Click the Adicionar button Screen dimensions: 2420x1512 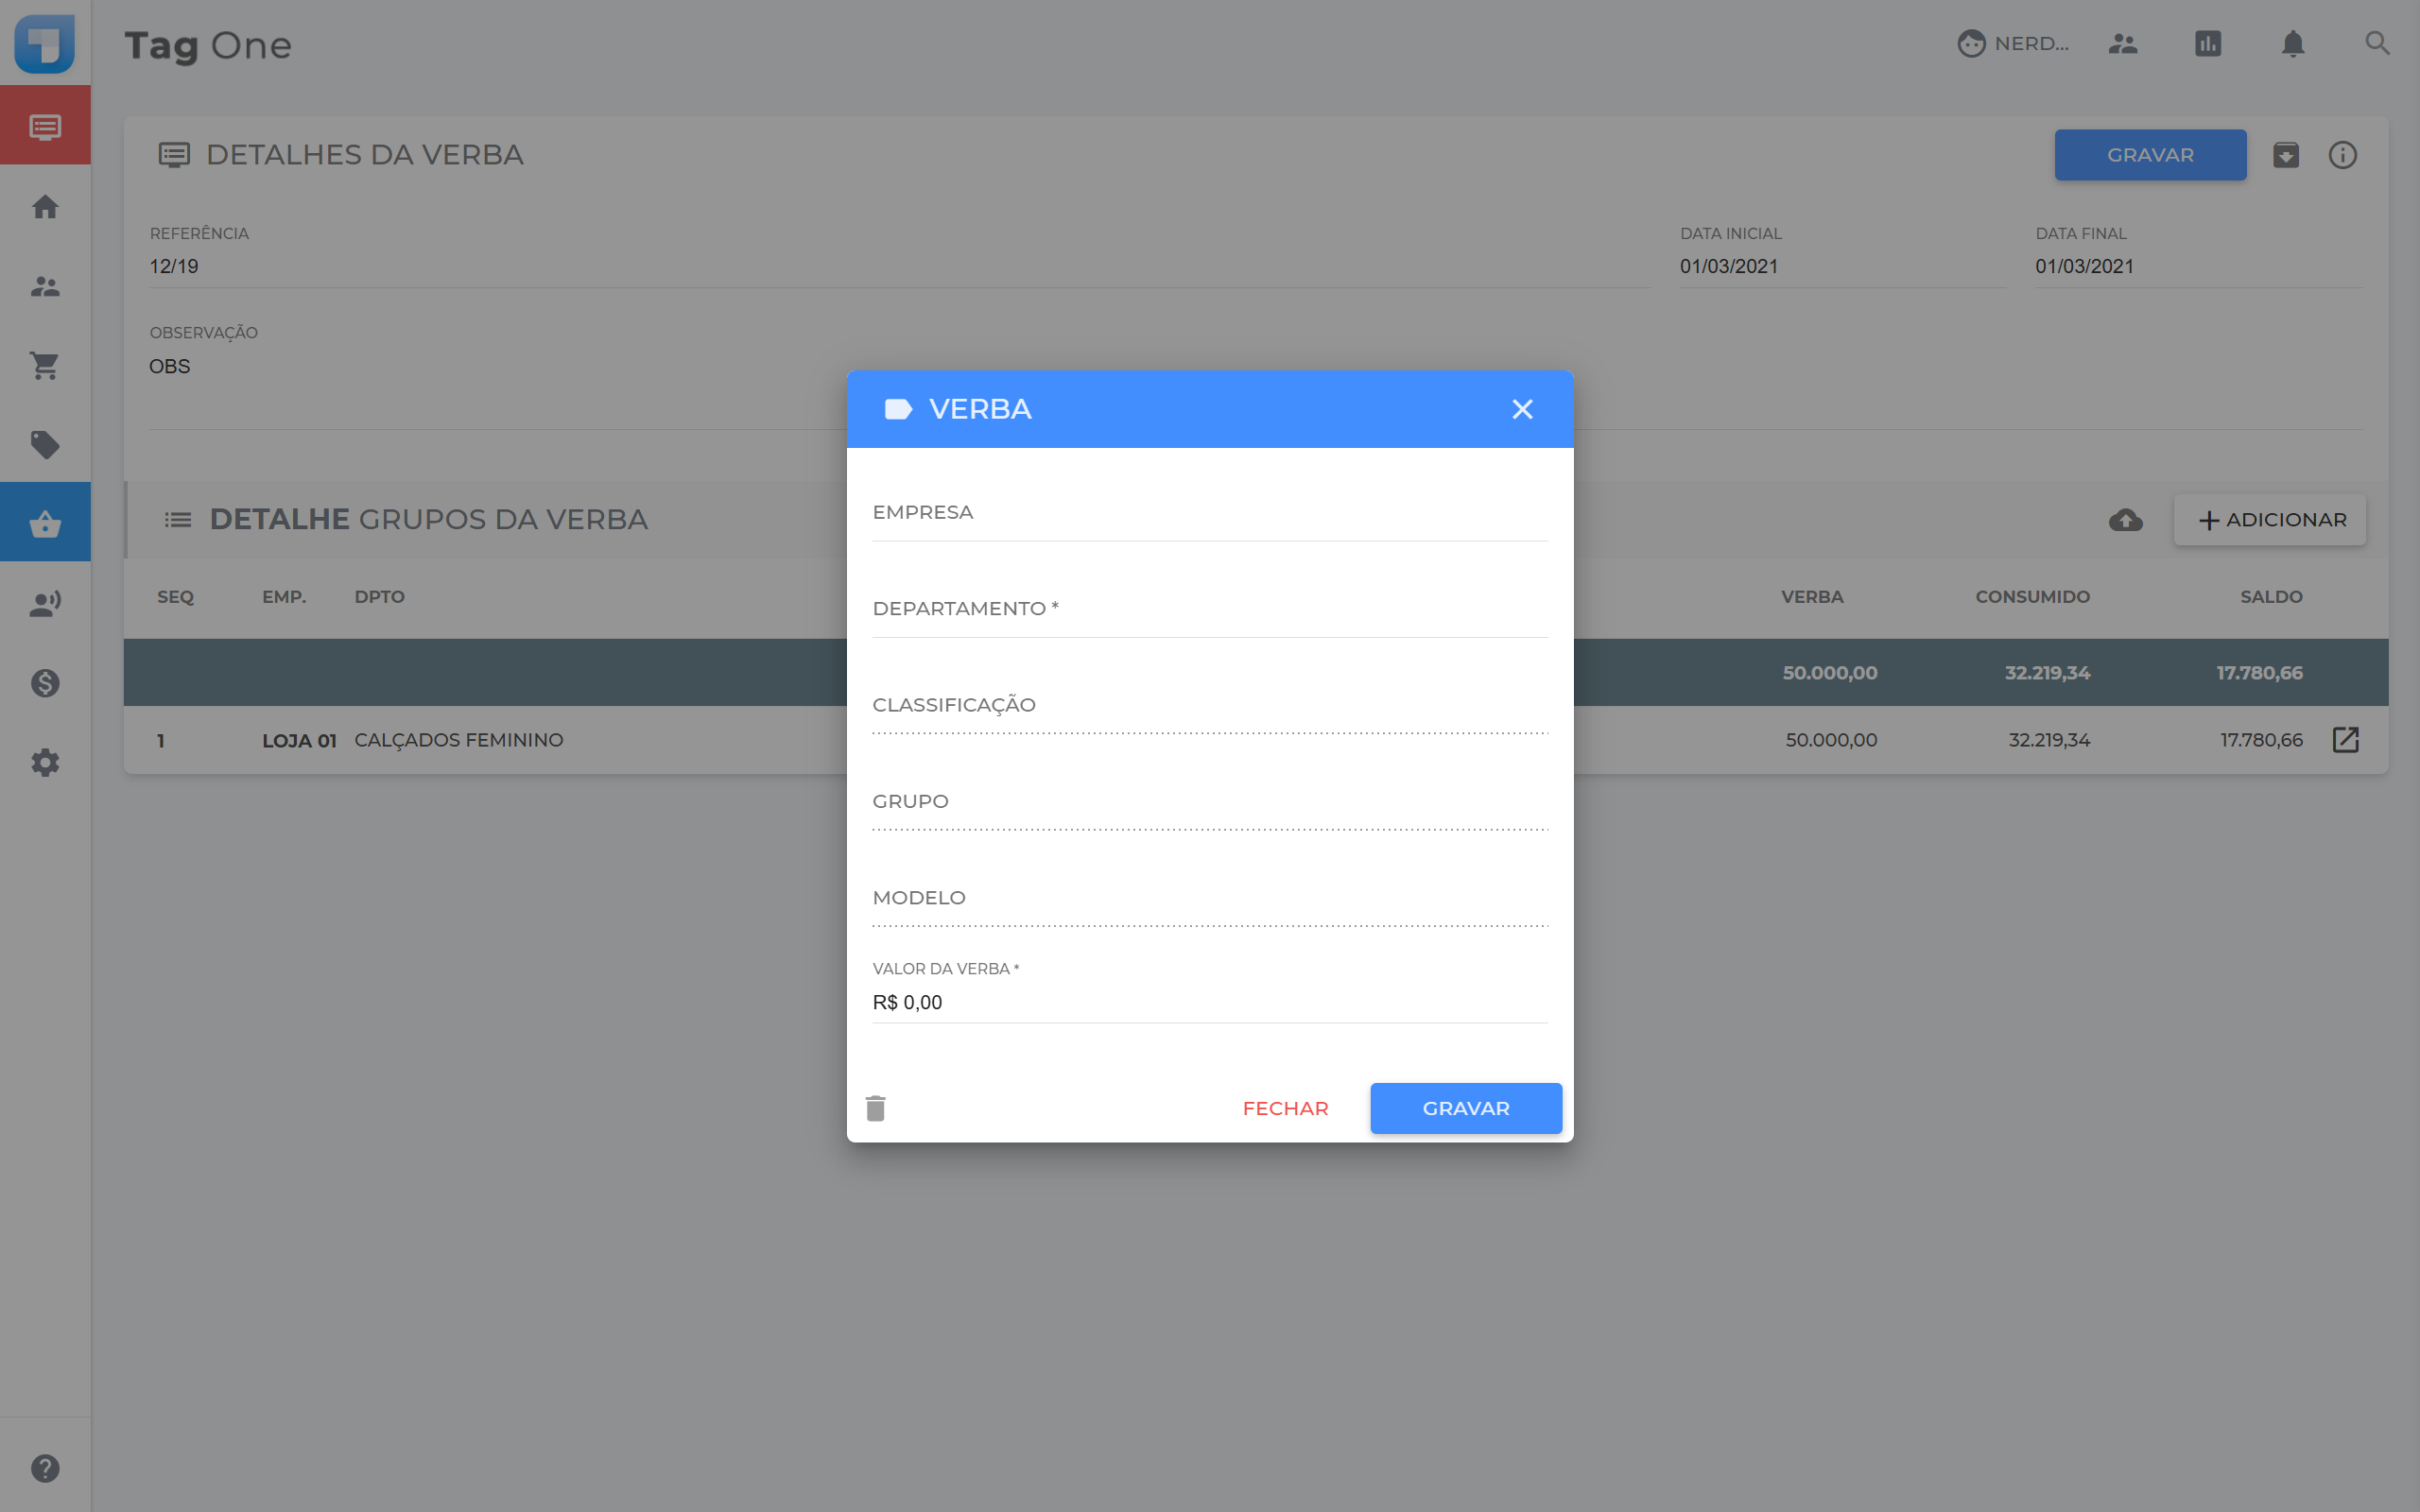(x=2270, y=520)
